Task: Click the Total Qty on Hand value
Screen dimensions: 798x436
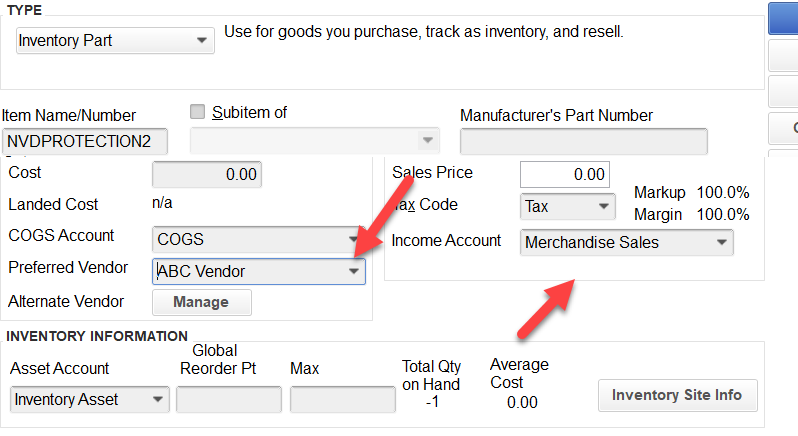Action: click(432, 402)
